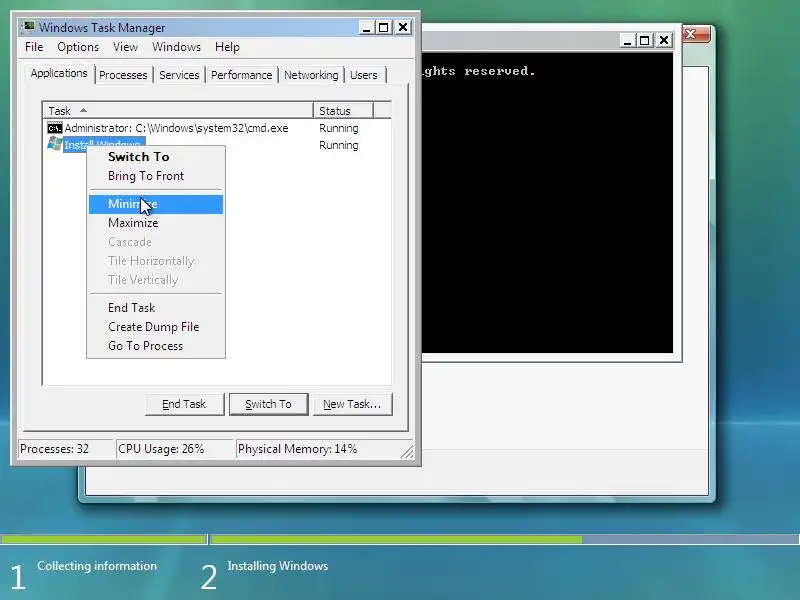
Task: Choose Bring To Front in context menu
Action: (x=156, y=176)
